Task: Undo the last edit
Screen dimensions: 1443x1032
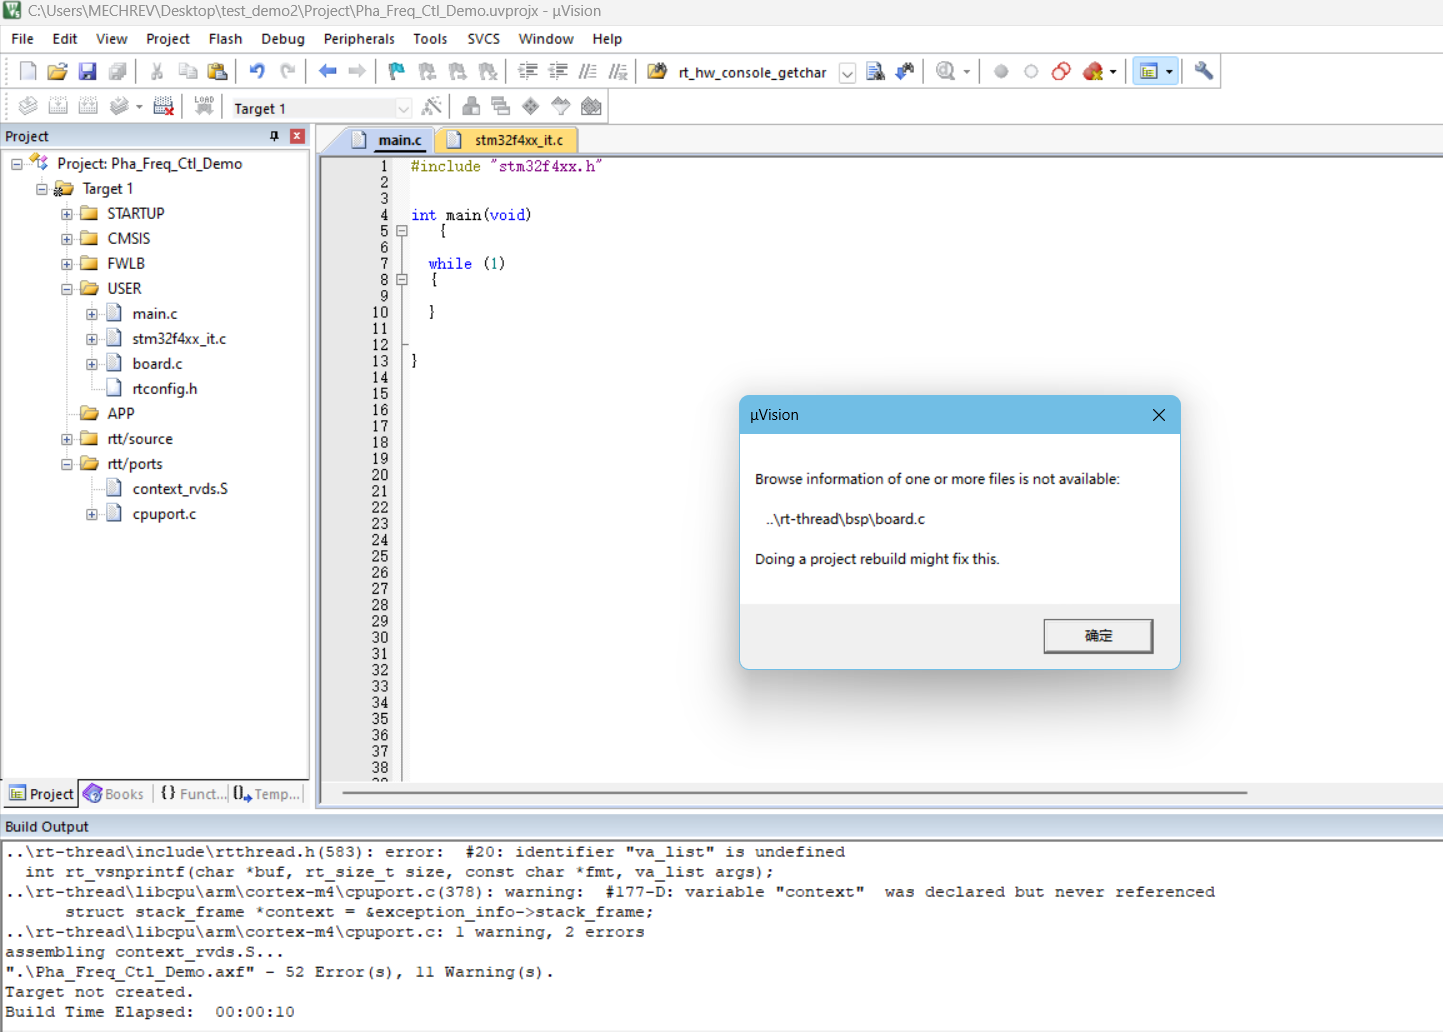Action: coord(258,71)
